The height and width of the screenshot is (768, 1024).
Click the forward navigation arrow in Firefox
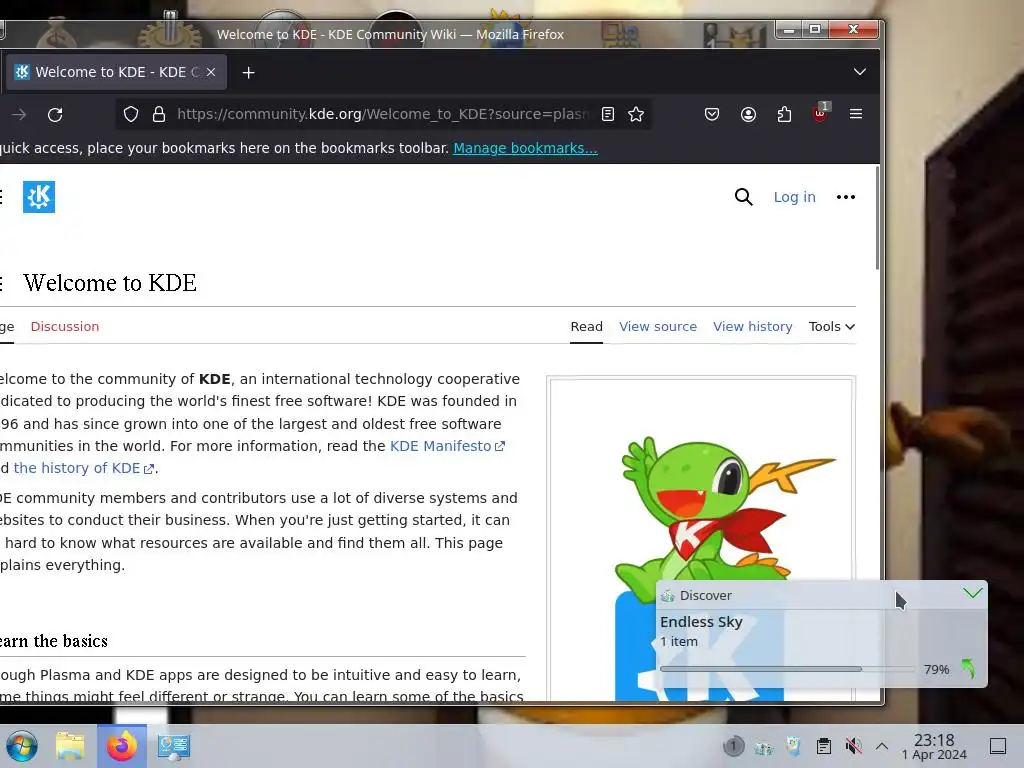click(19, 115)
